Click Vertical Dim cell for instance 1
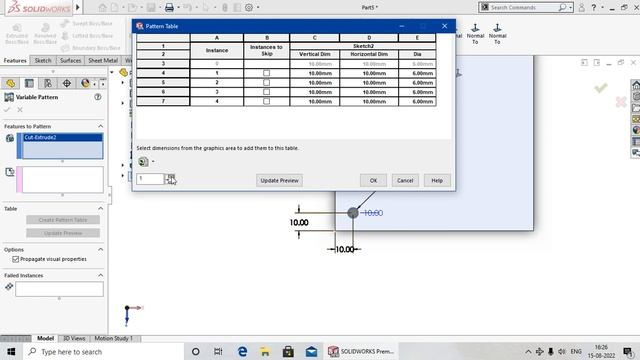This screenshot has height=360, width=640. (x=314, y=73)
